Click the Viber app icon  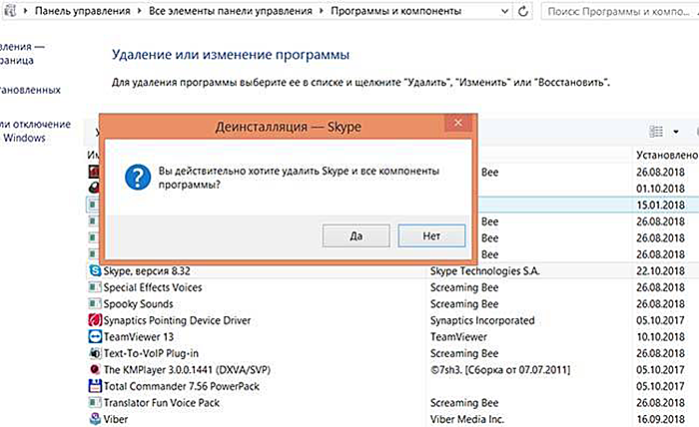95,419
